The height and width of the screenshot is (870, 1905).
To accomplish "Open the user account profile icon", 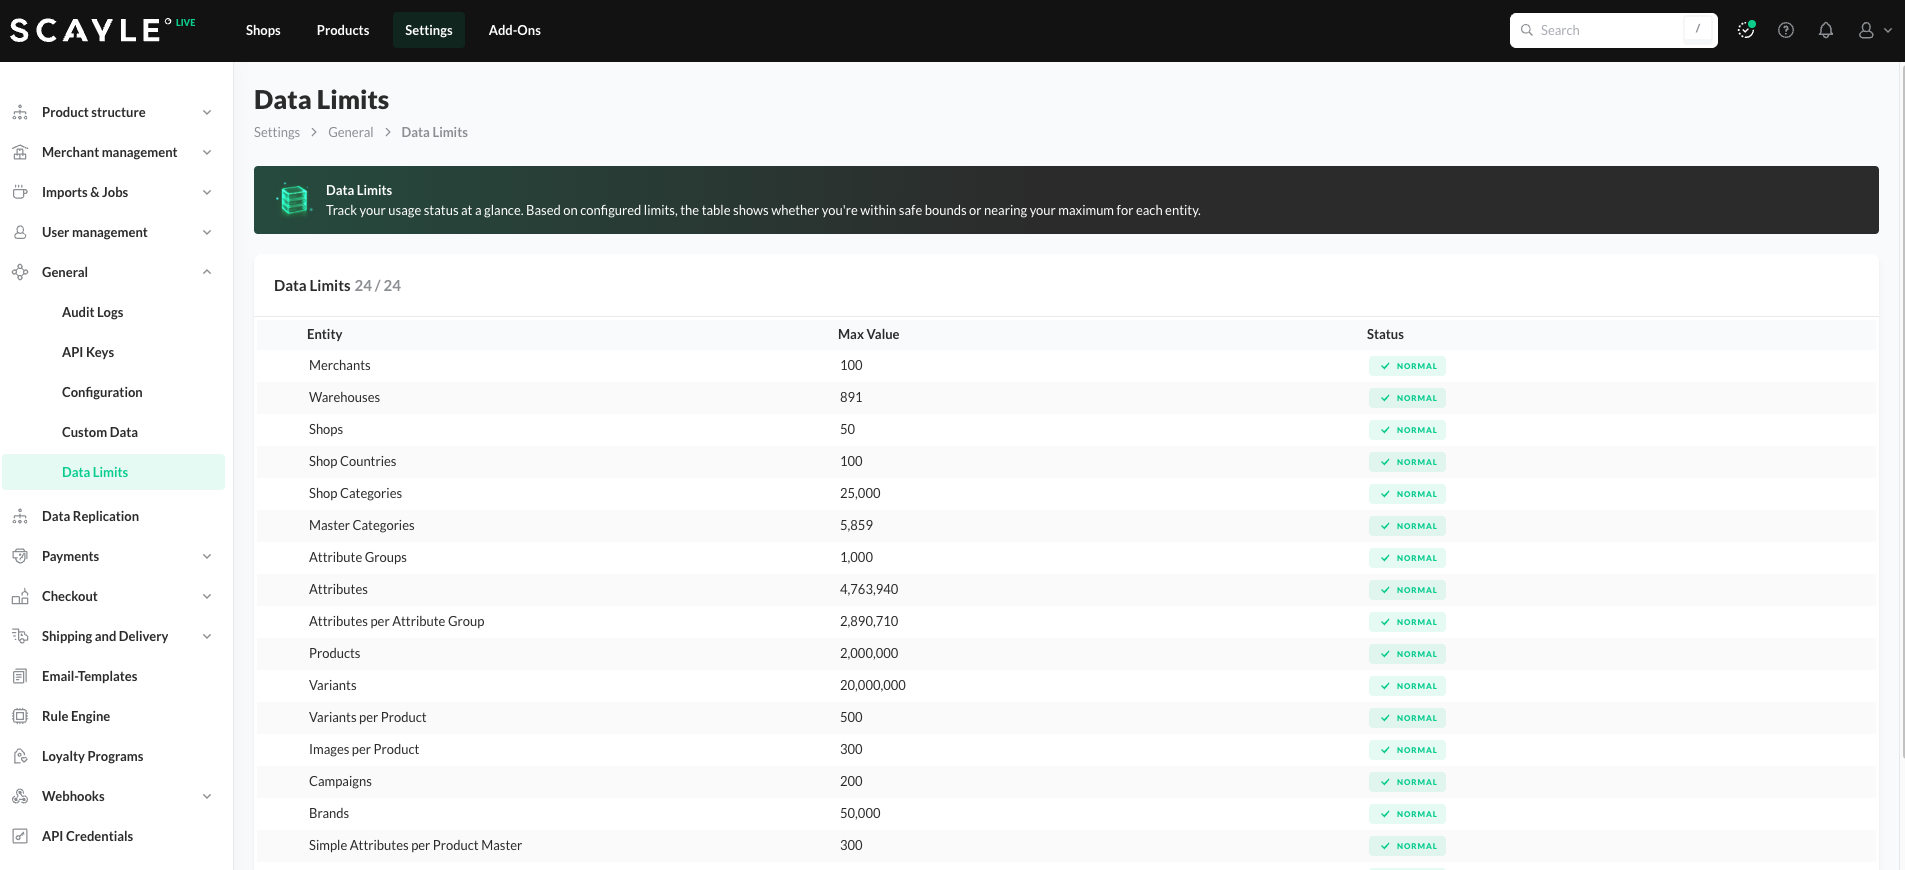I will (1866, 30).
